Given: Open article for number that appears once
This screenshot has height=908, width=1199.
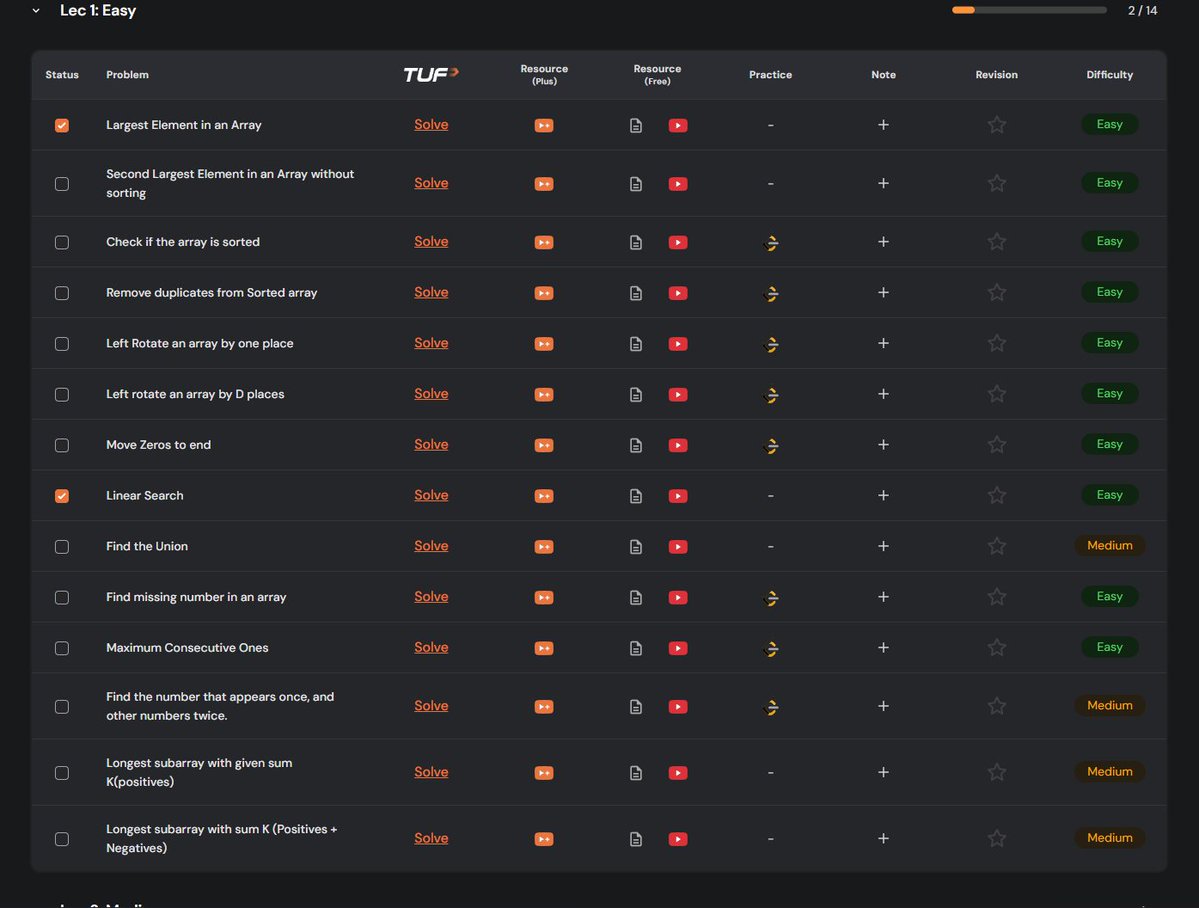Looking at the screenshot, I should 635,707.
